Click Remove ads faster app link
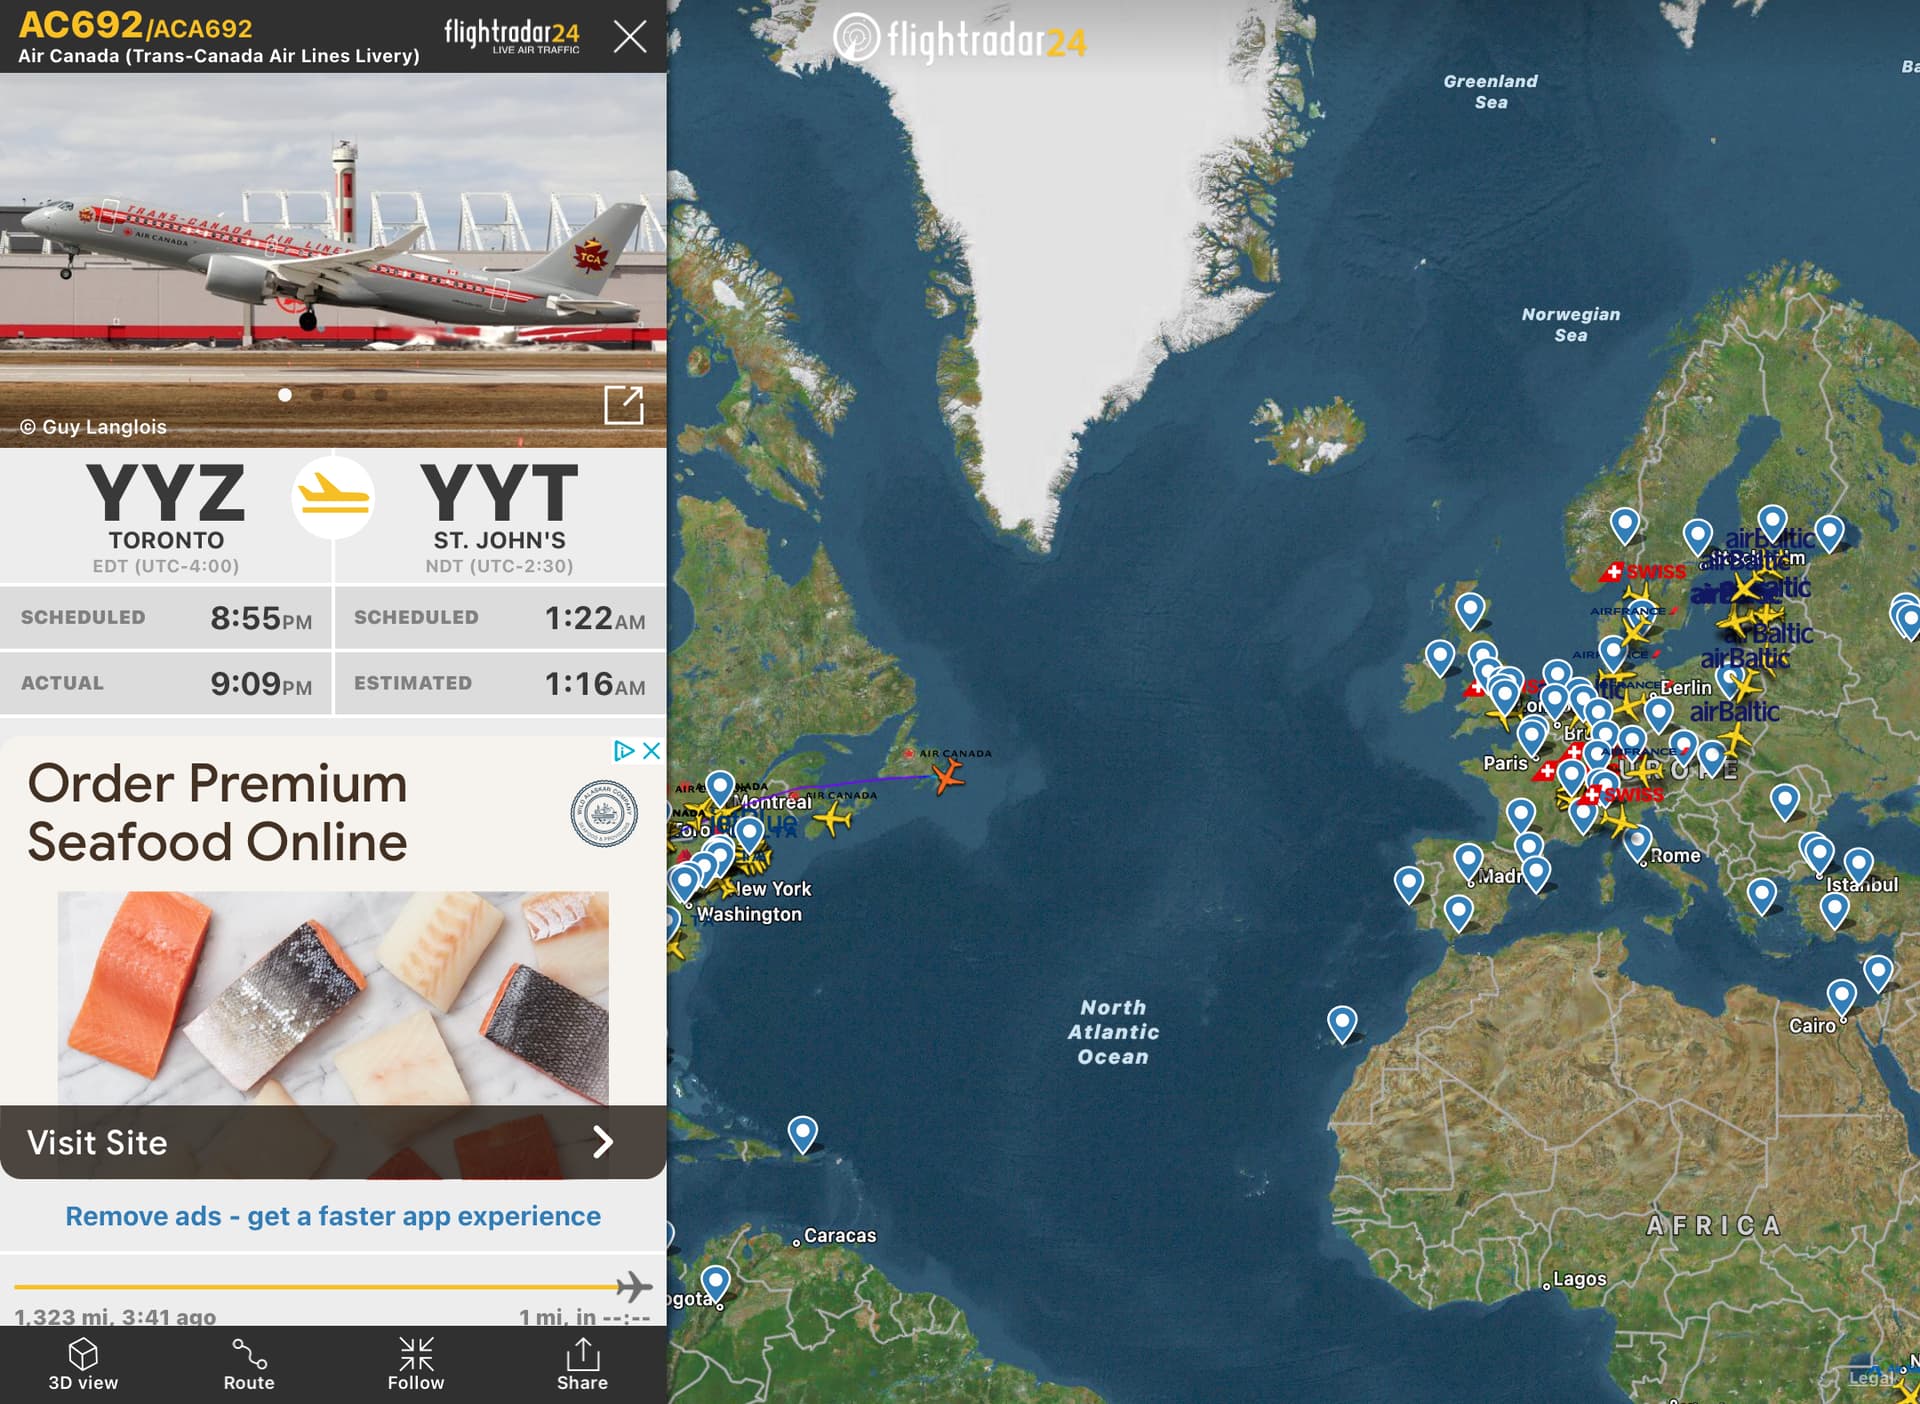Viewport: 1920px width, 1404px height. click(x=333, y=1216)
